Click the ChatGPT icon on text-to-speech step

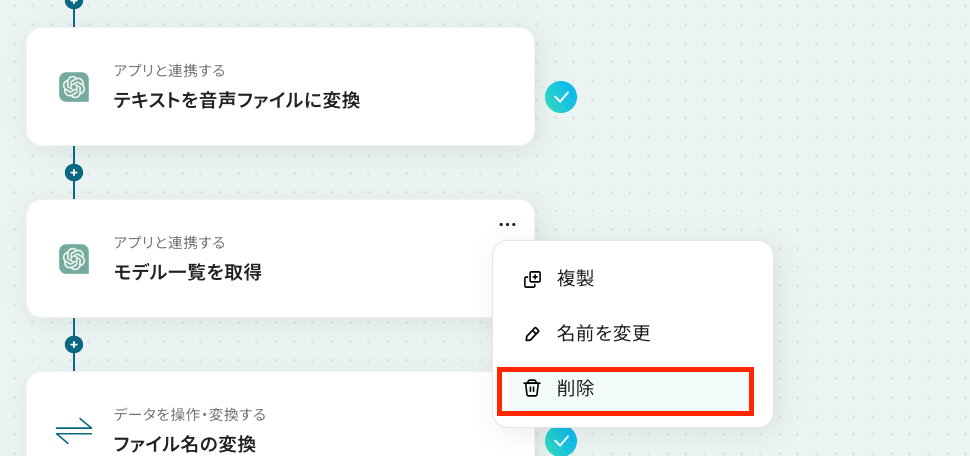pyautogui.click(x=74, y=87)
